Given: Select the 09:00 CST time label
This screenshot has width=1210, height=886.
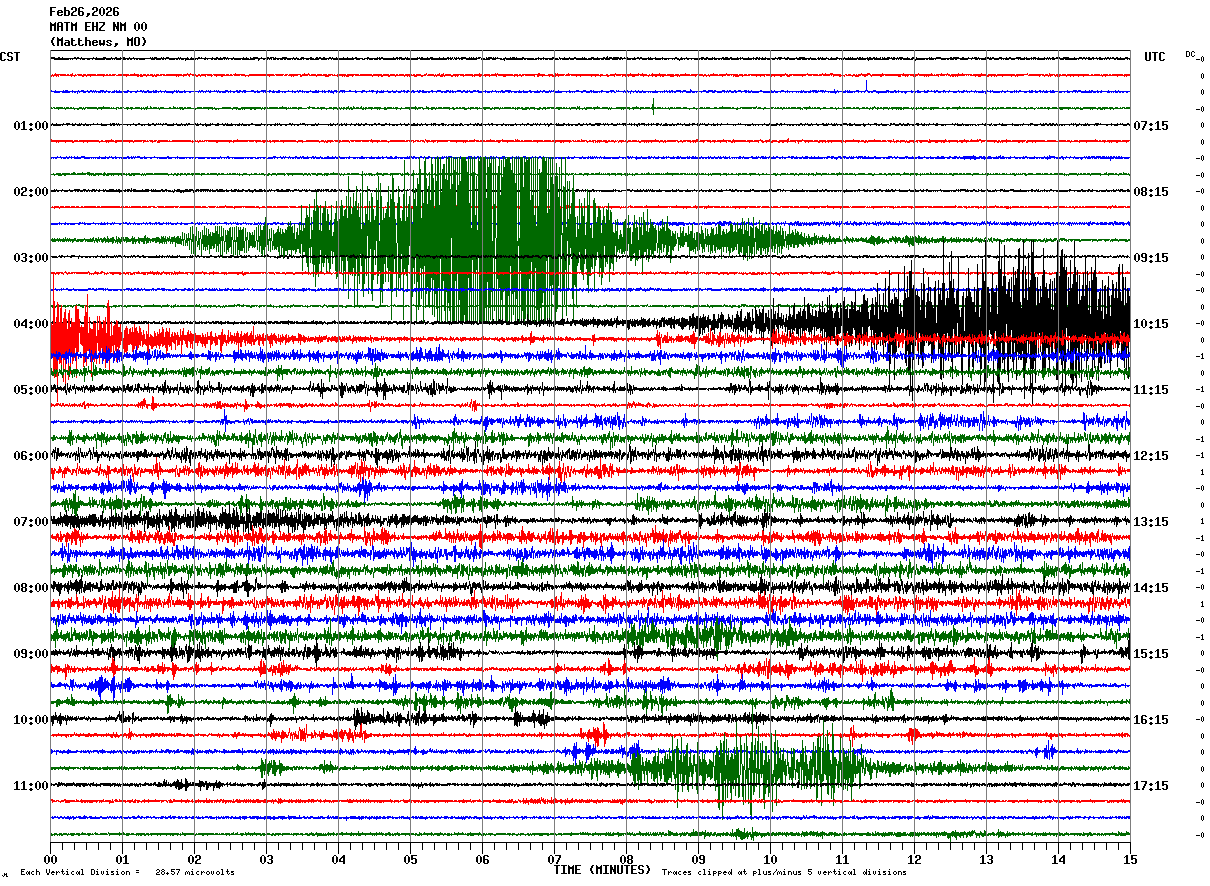Looking at the screenshot, I should click(30, 654).
